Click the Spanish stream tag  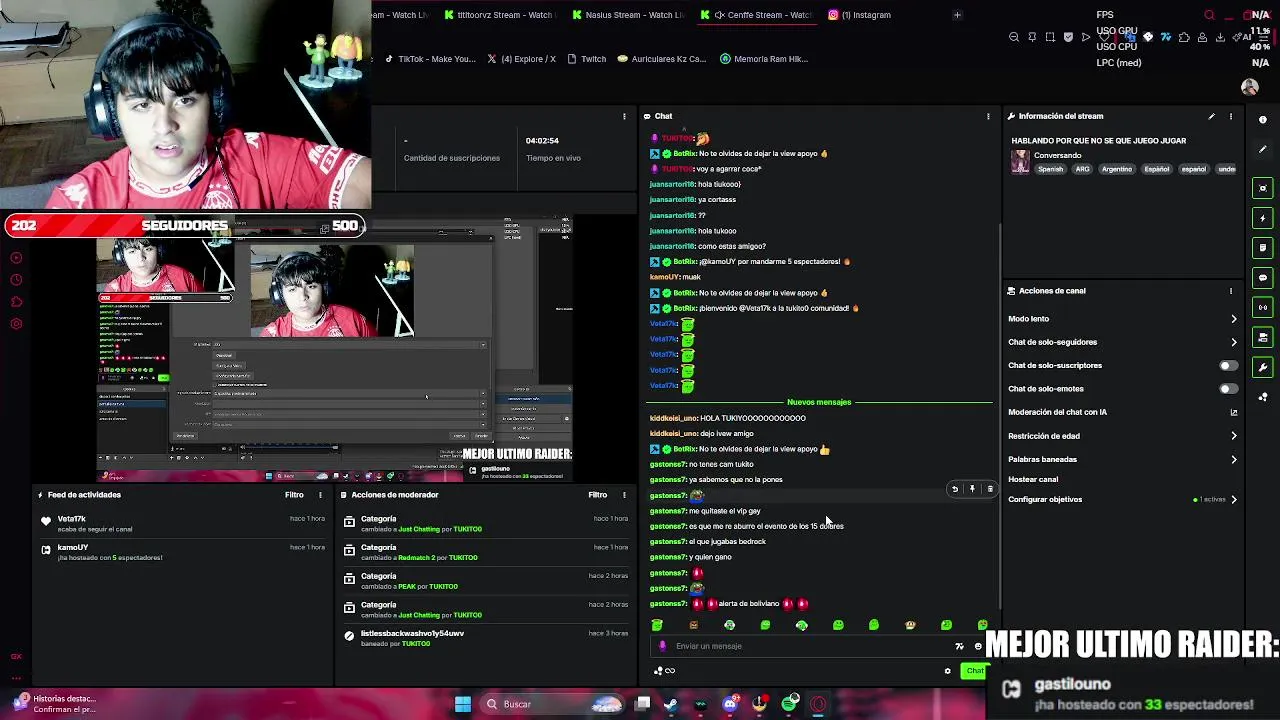[x=1050, y=169]
